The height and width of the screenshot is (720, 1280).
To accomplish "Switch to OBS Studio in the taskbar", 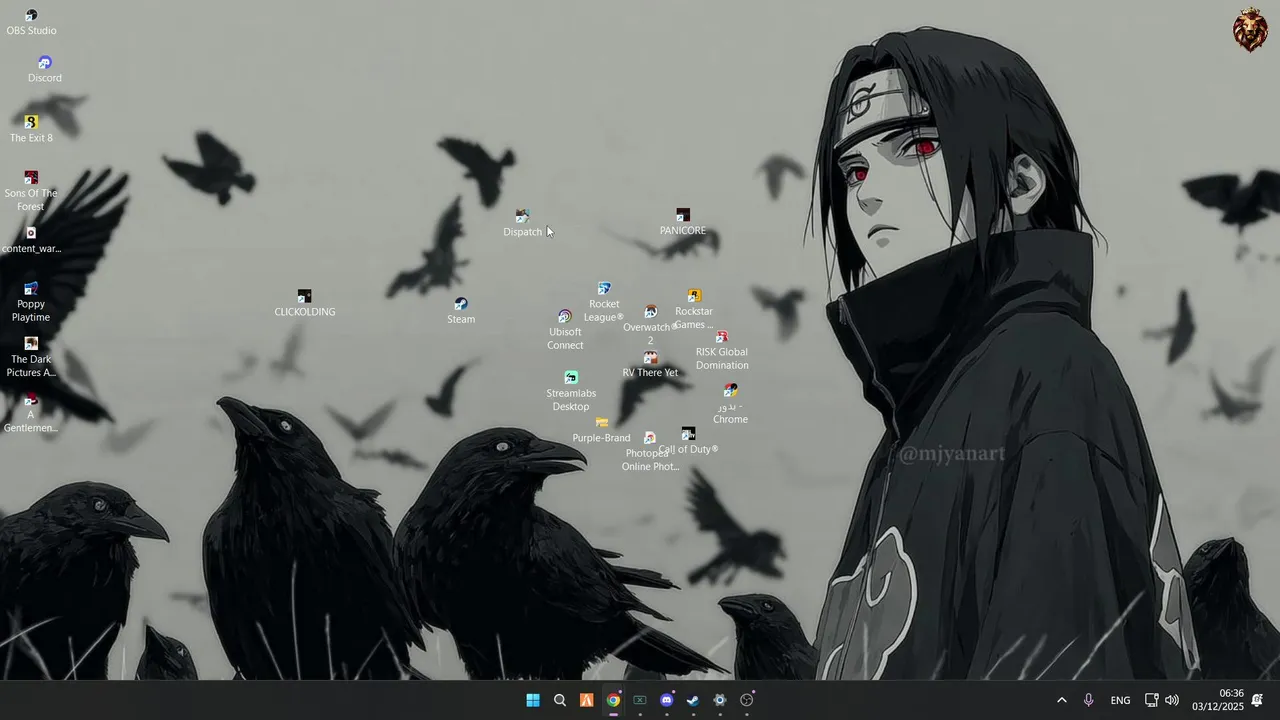I will 747,700.
